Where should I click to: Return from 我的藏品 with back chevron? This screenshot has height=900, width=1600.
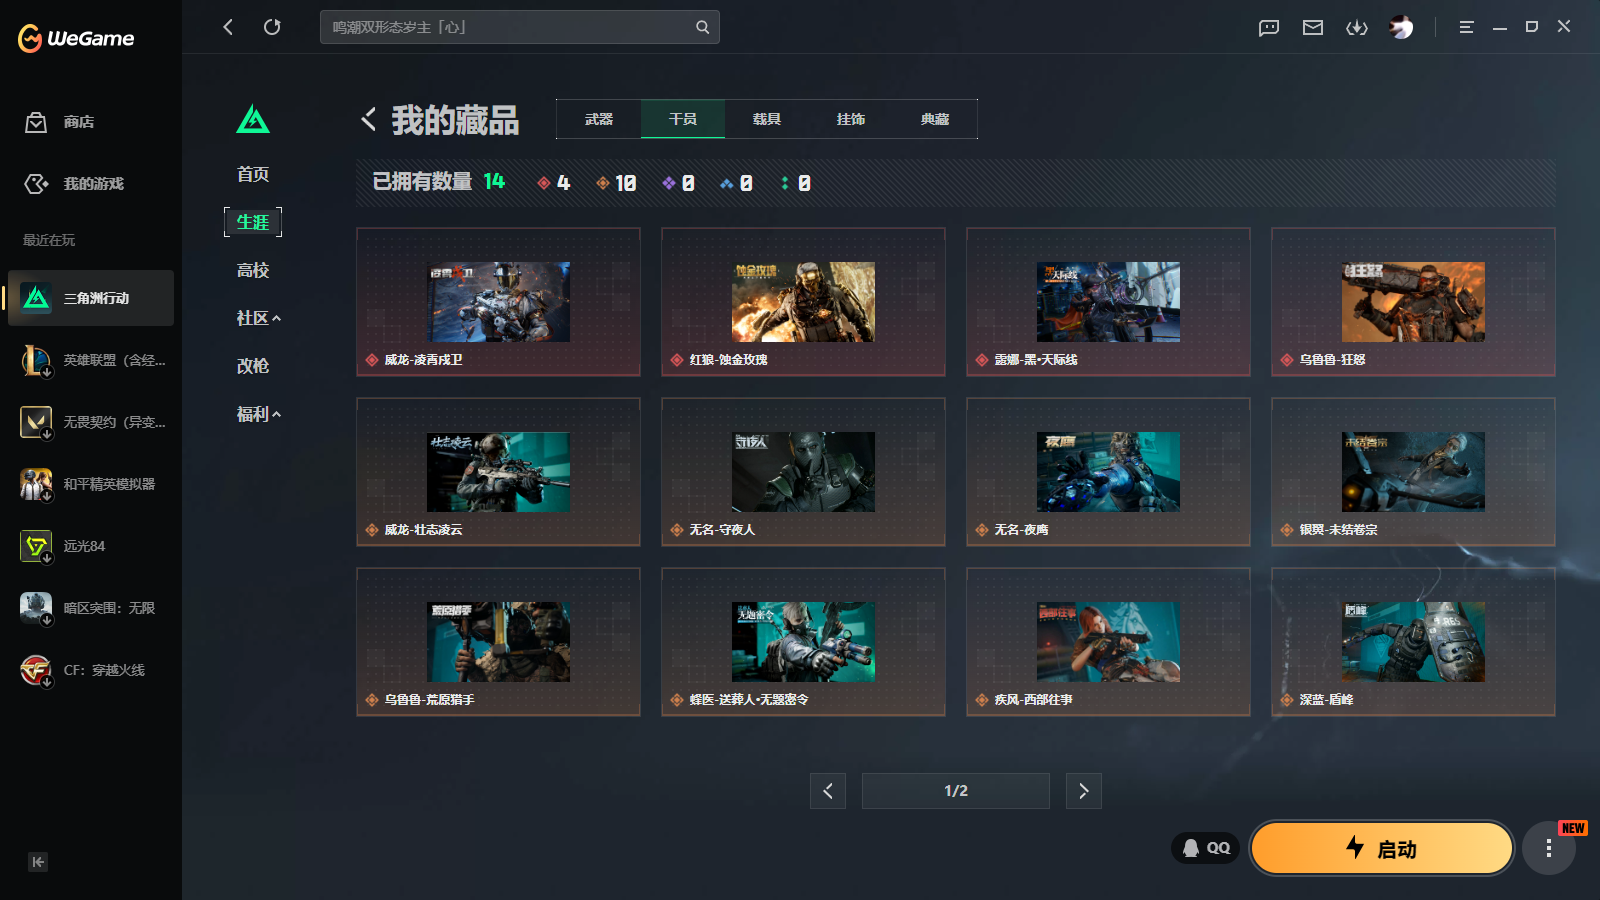[x=369, y=119]
